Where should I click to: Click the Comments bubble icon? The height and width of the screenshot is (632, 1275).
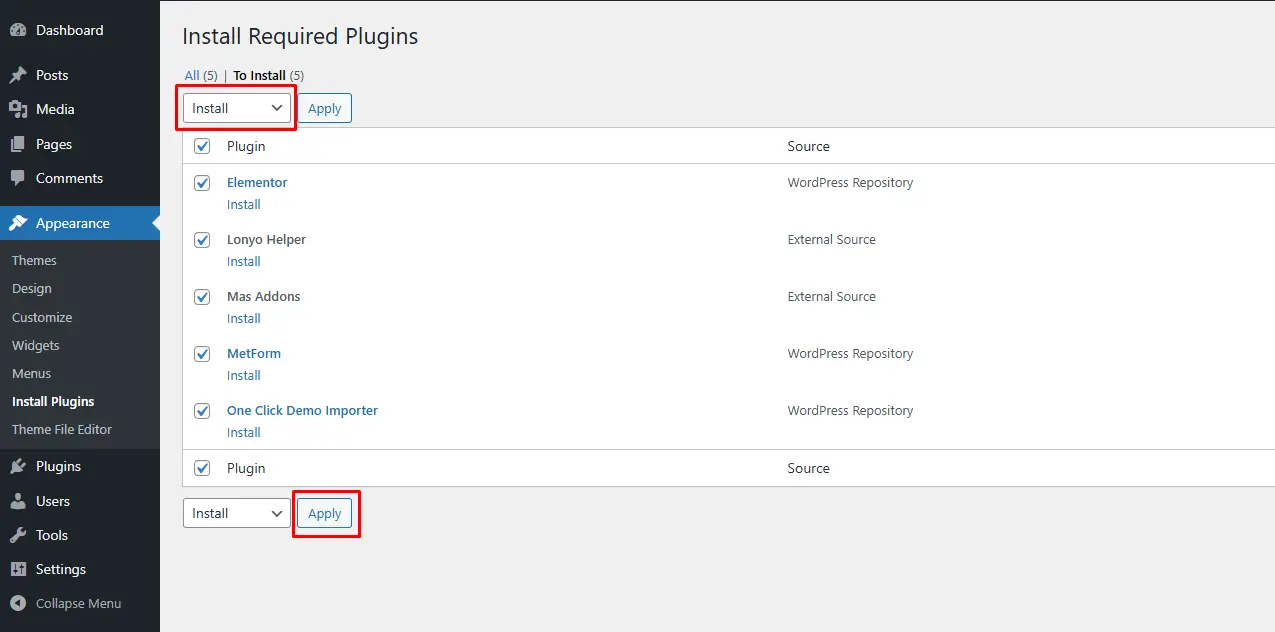coord(18,178)
